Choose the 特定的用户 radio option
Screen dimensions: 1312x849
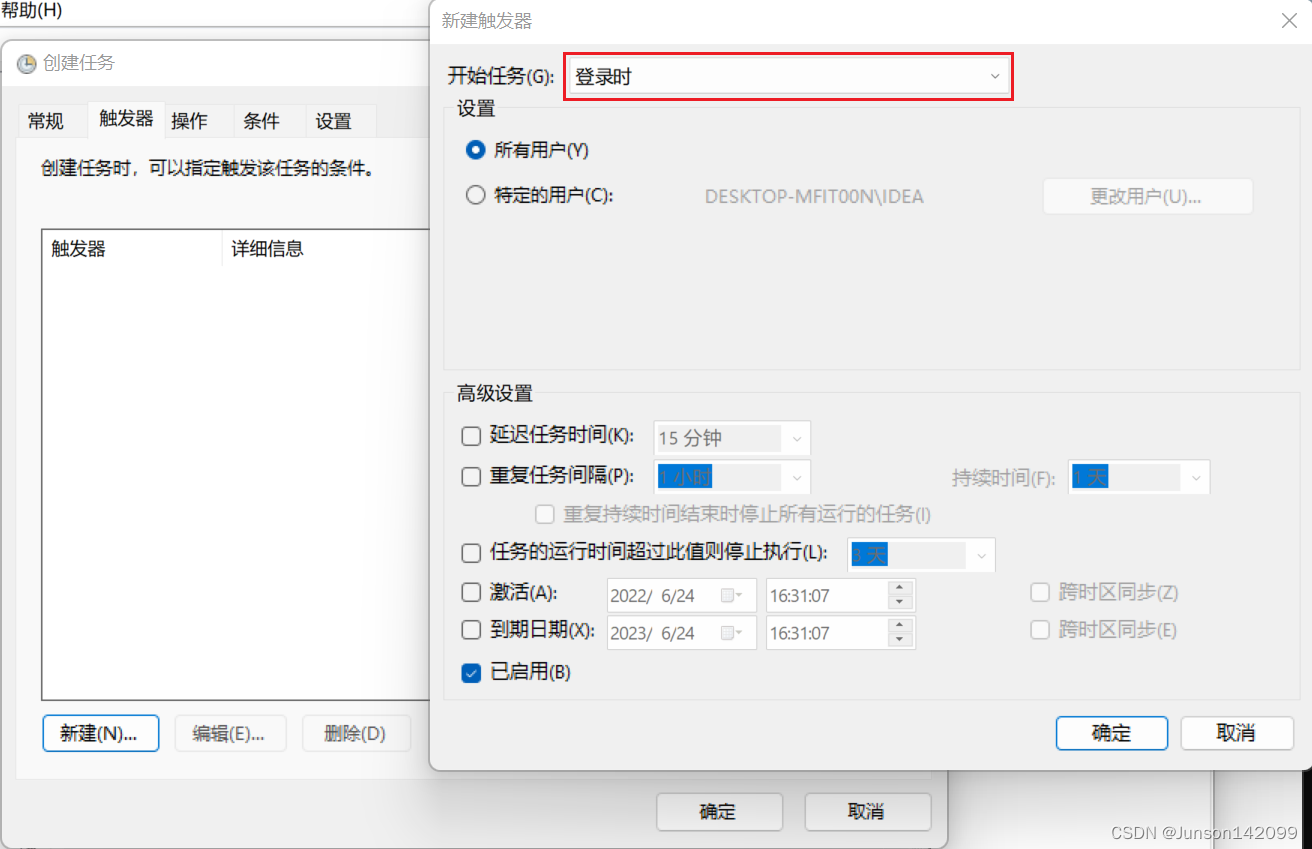tap(475, 195)
